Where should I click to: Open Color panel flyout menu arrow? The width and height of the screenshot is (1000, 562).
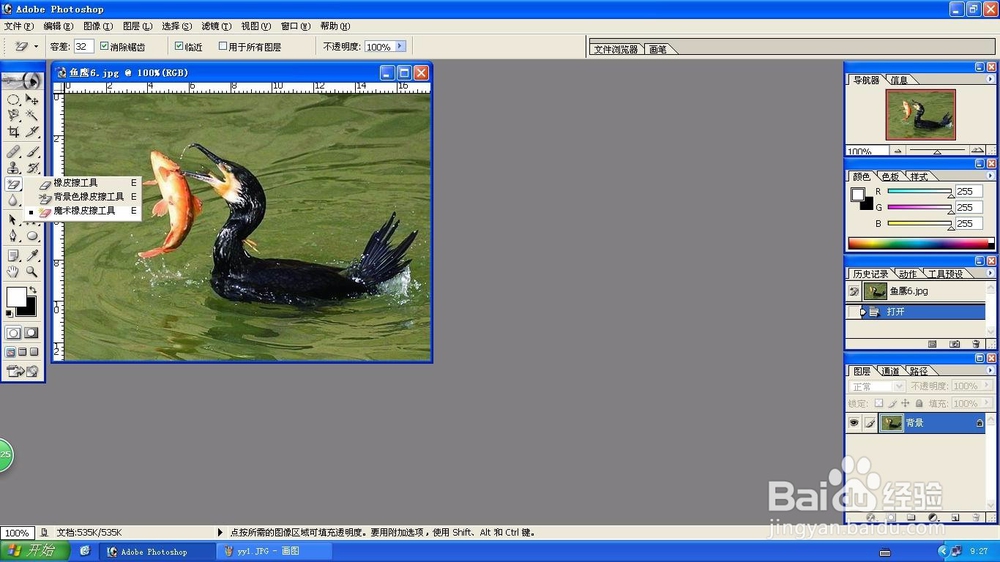(990, 176)
